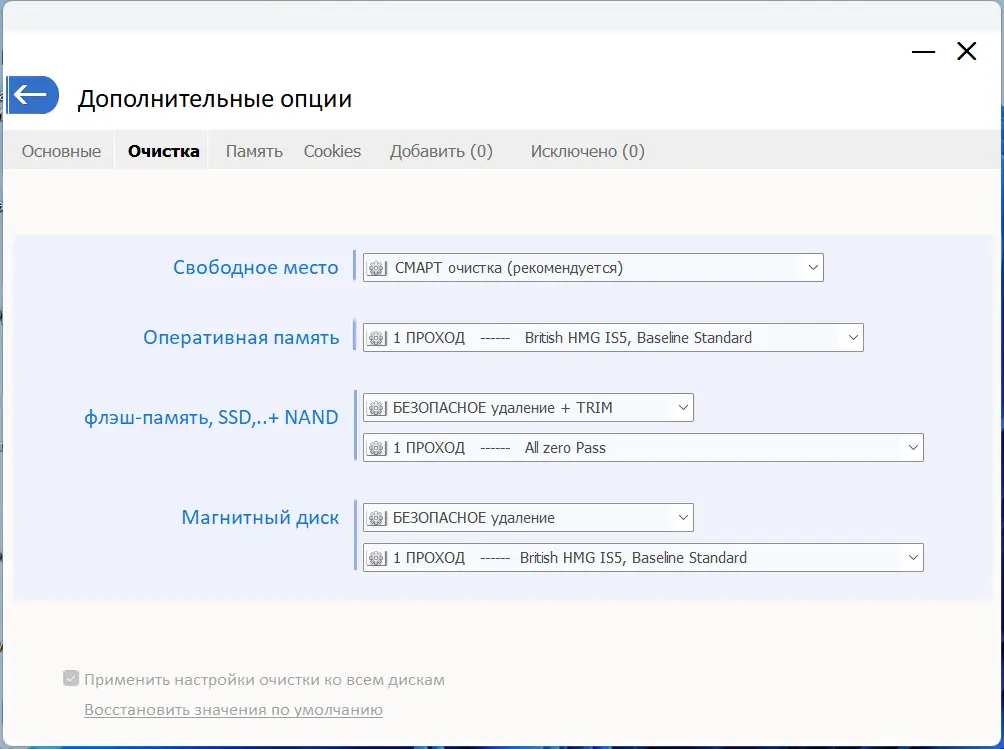
Task: Click the icon beside БЕЗОПАСНОЕ удаление + TRIM
Action: (377, 408)
